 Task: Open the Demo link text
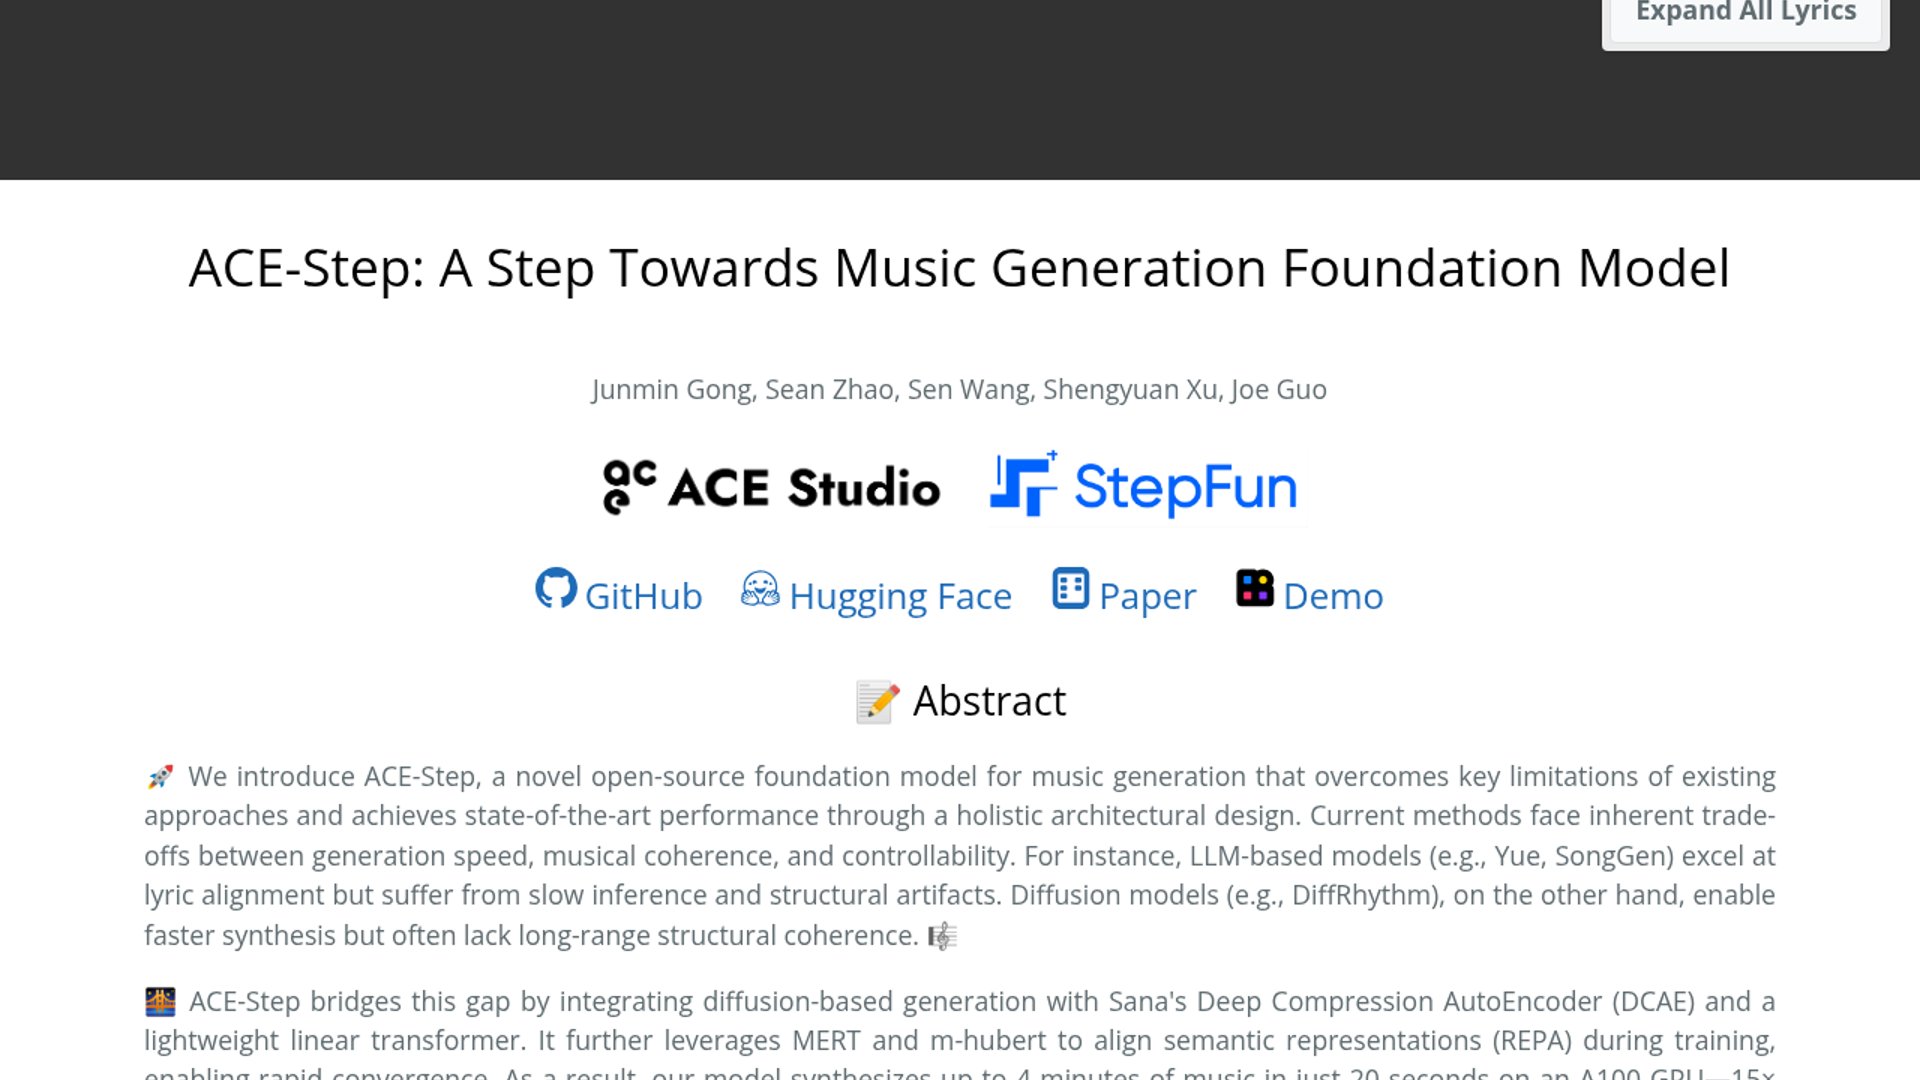tap(1333, 597)
